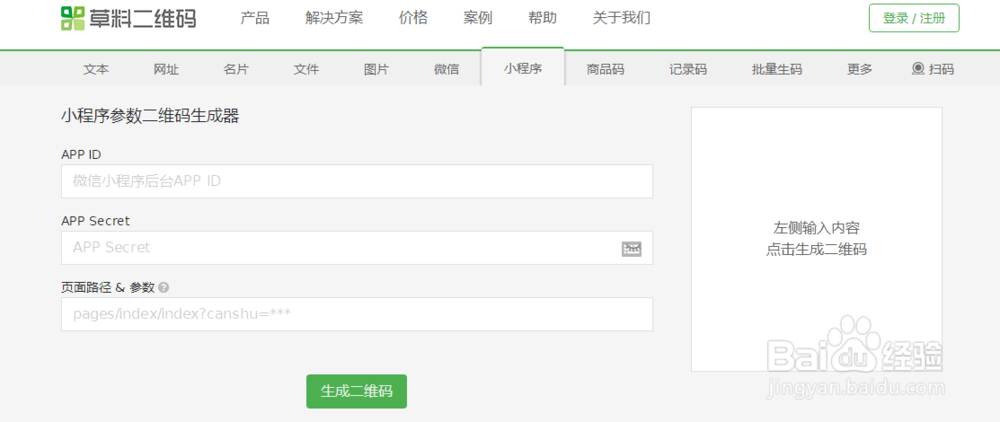Switch to the 文件 tab
Image resolution: width=1000 pixels, height=422 pixels.
click(x=306, y=69)
